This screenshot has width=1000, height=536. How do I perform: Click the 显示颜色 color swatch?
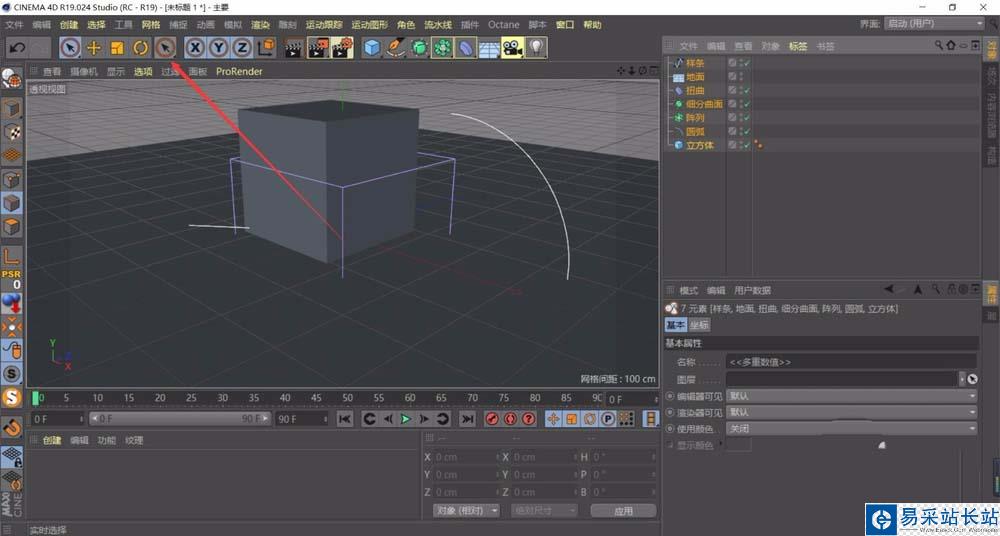738,445
